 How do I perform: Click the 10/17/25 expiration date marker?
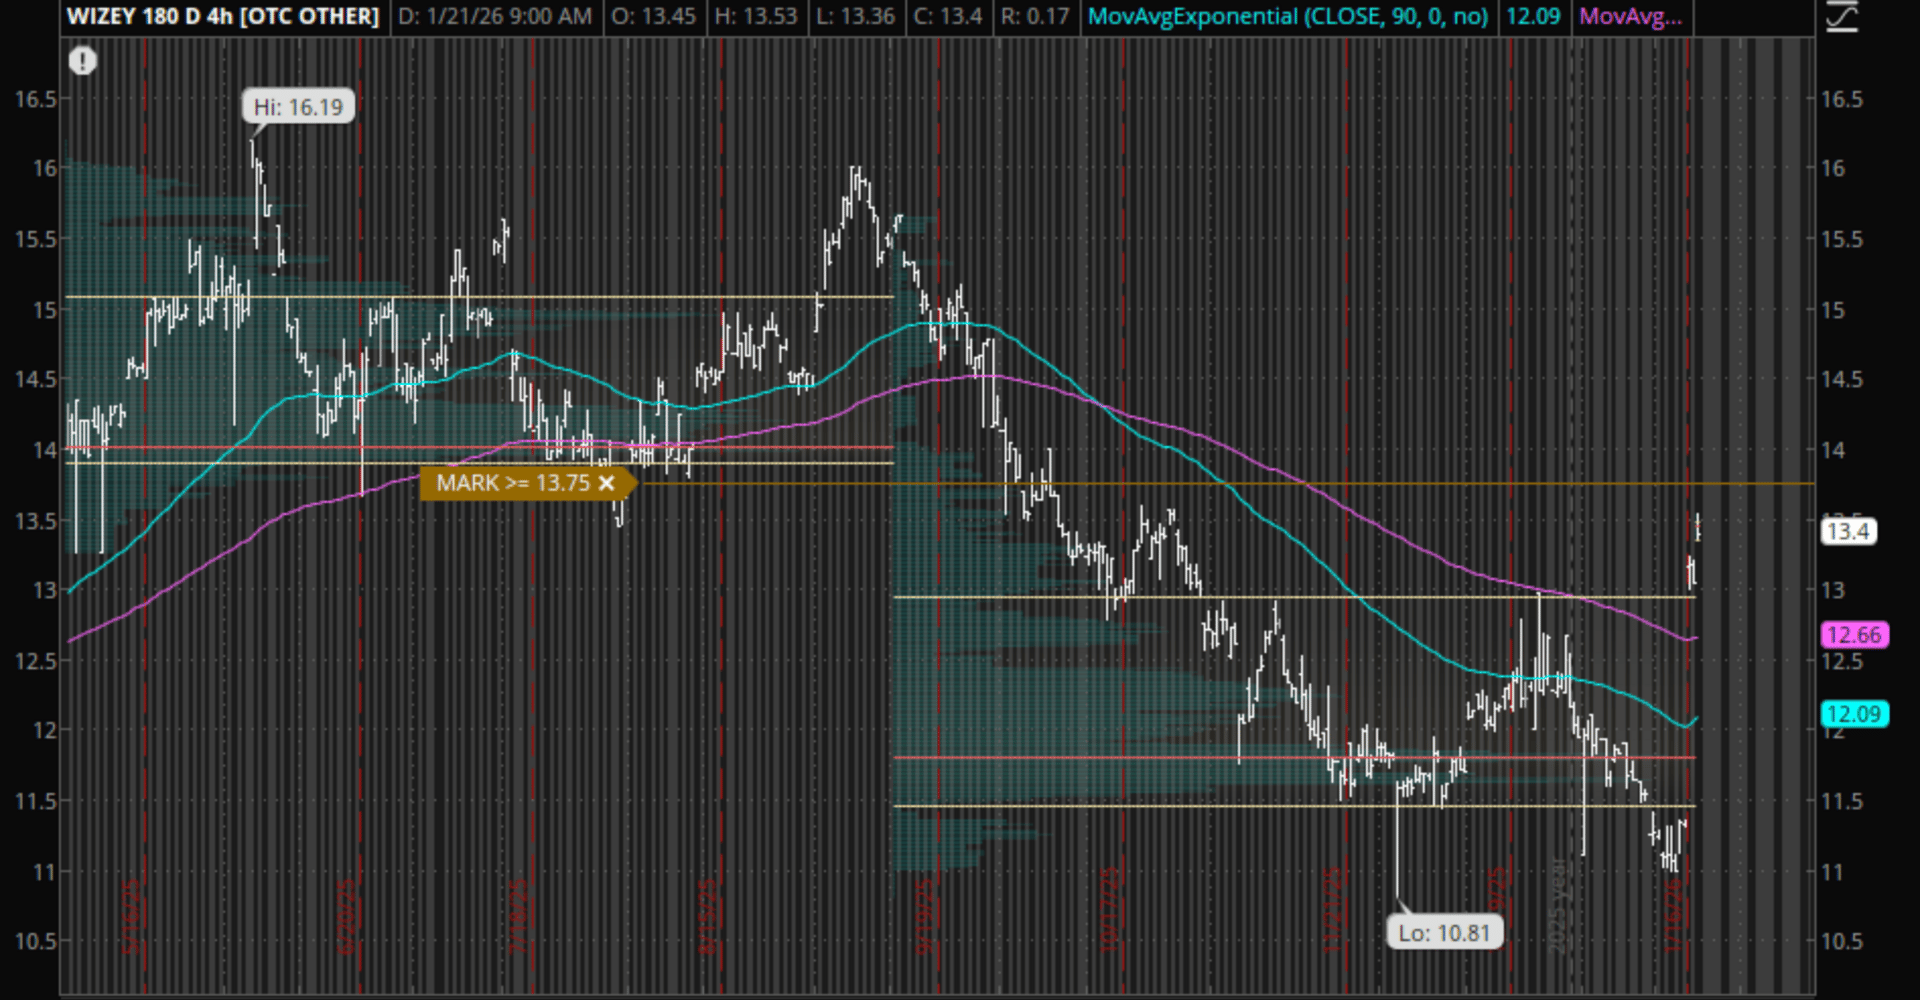(x=1110, y=910)
